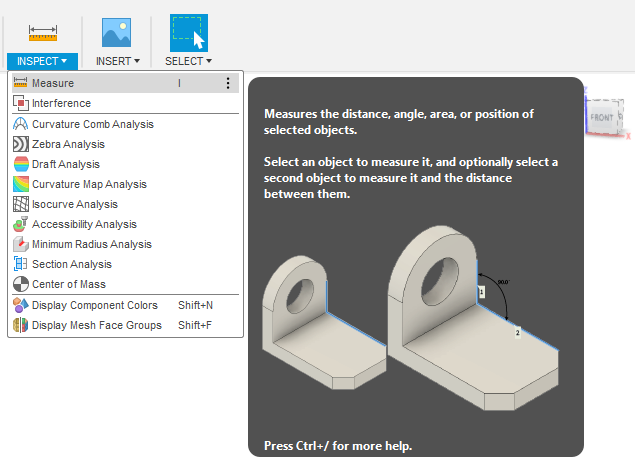Image resolution: width=635 pixels, height=472 pixels.
Task: Choose Measure from the Inspect menu
Action: click(53, 83)
